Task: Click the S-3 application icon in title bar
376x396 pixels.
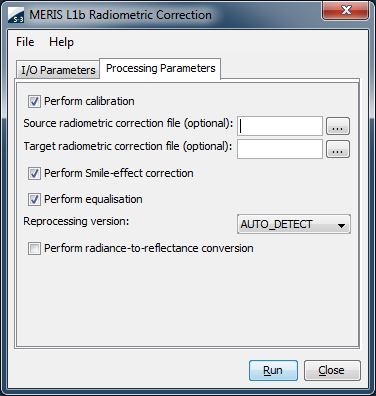Action: pos(16,15)
